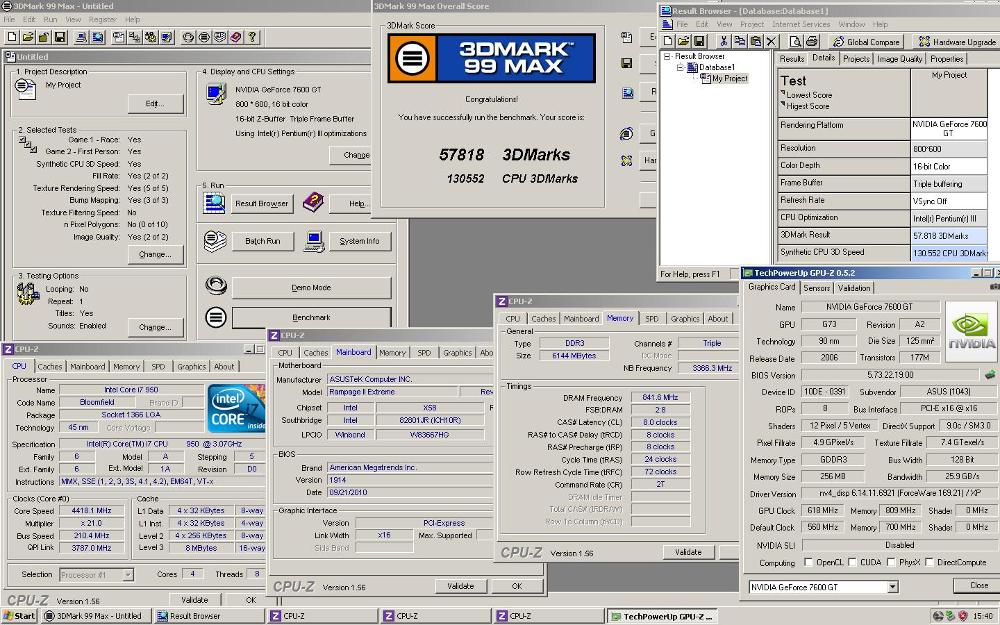Click the Delete X icon in Result Browser
The width and height of the screenshot is (1000, 625).
pos(771,41)
